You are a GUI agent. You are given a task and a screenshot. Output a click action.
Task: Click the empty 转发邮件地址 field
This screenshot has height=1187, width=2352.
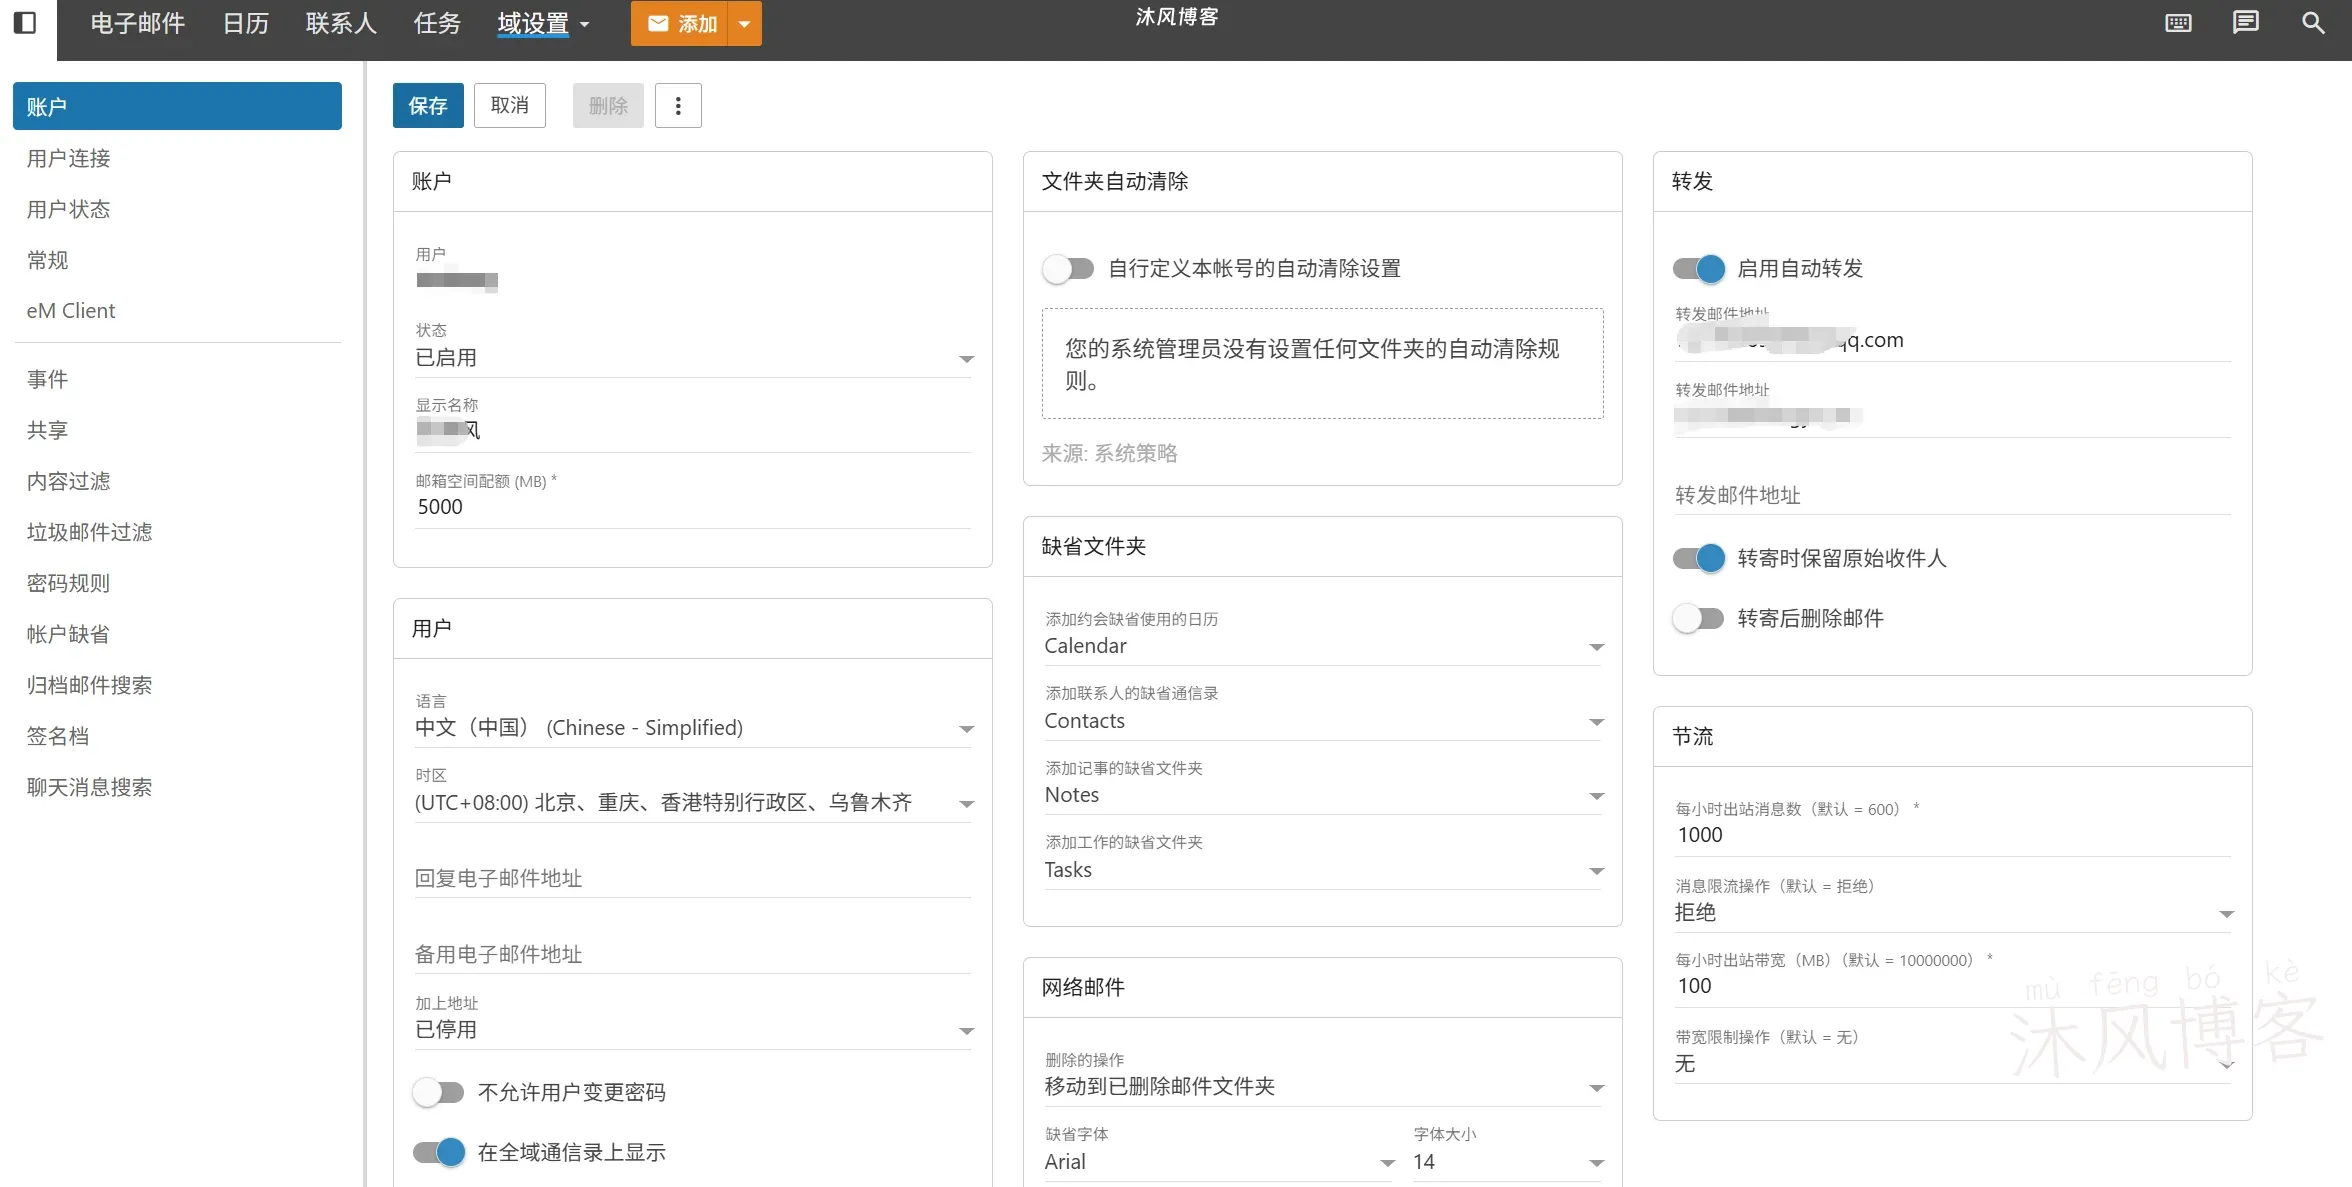(1953, 495)
